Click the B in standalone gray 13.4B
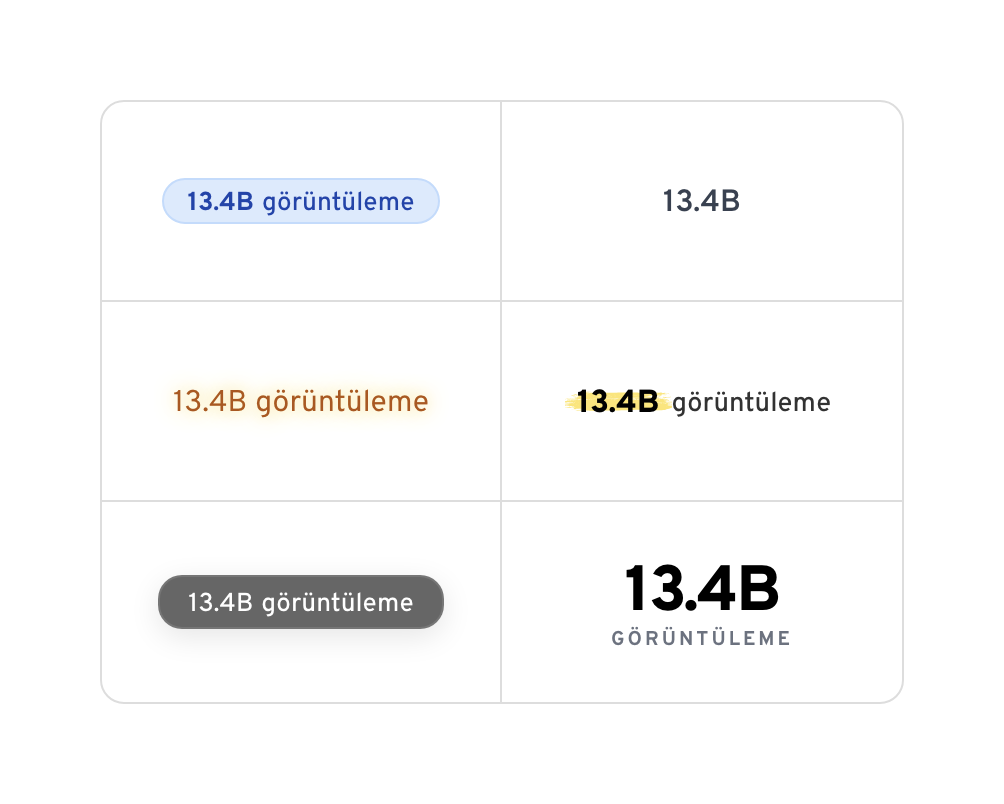 729,202
